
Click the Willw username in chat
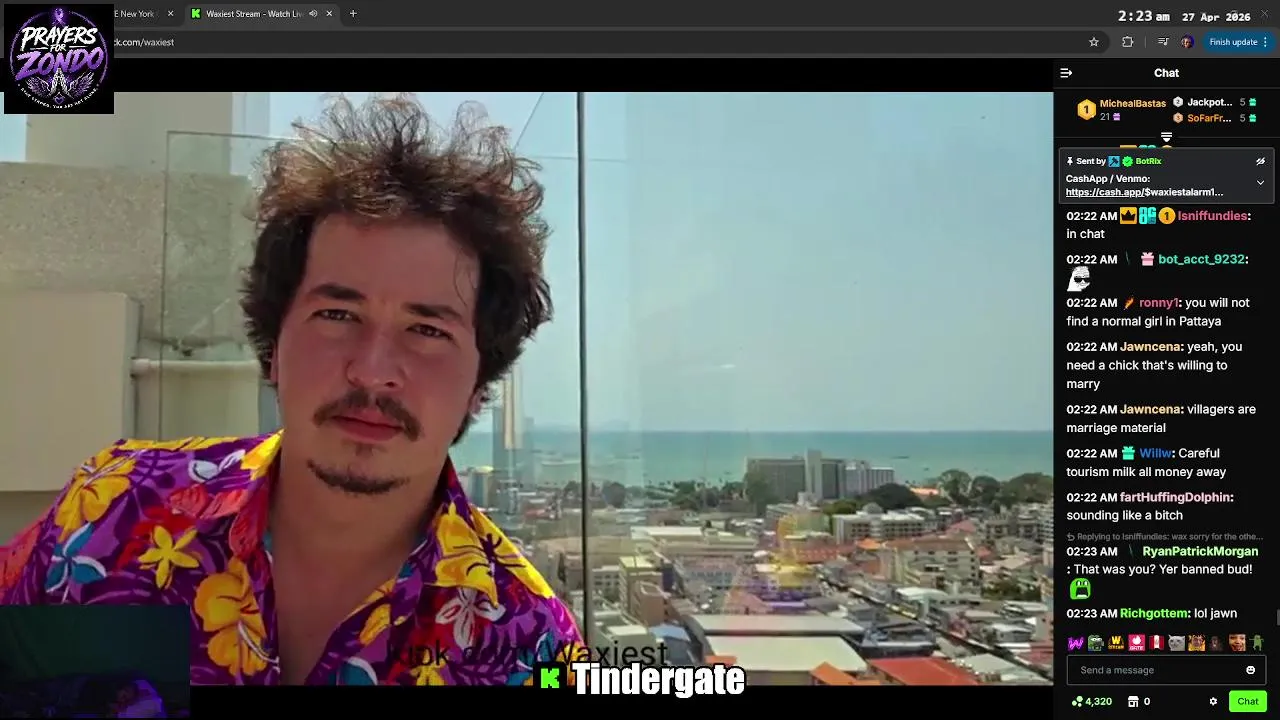click(x=1155, y=453)
